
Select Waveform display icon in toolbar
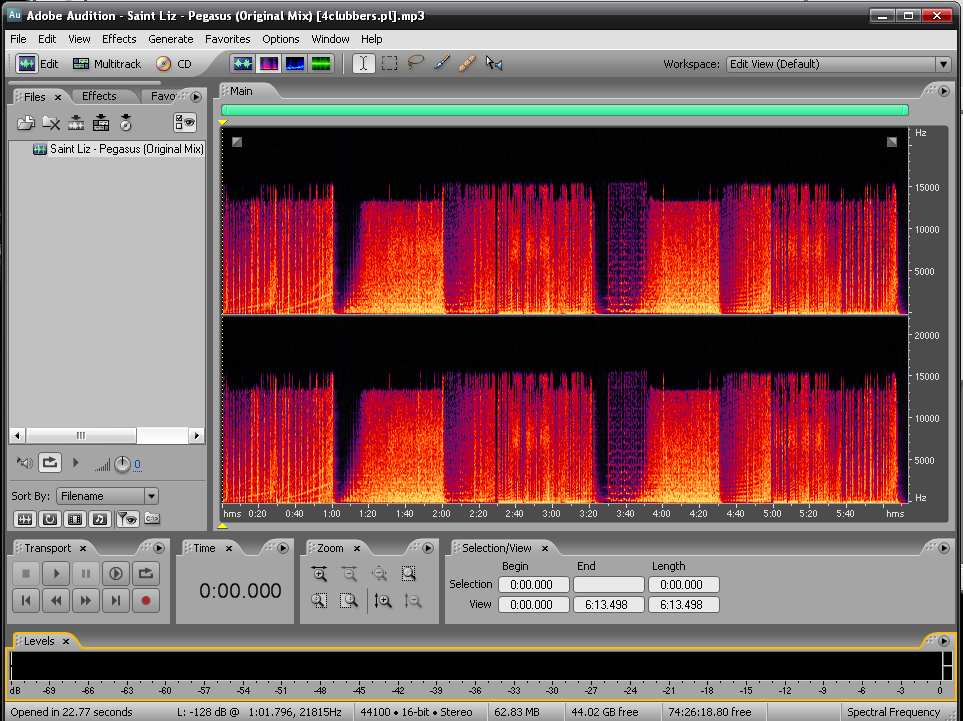pos(243,64)
